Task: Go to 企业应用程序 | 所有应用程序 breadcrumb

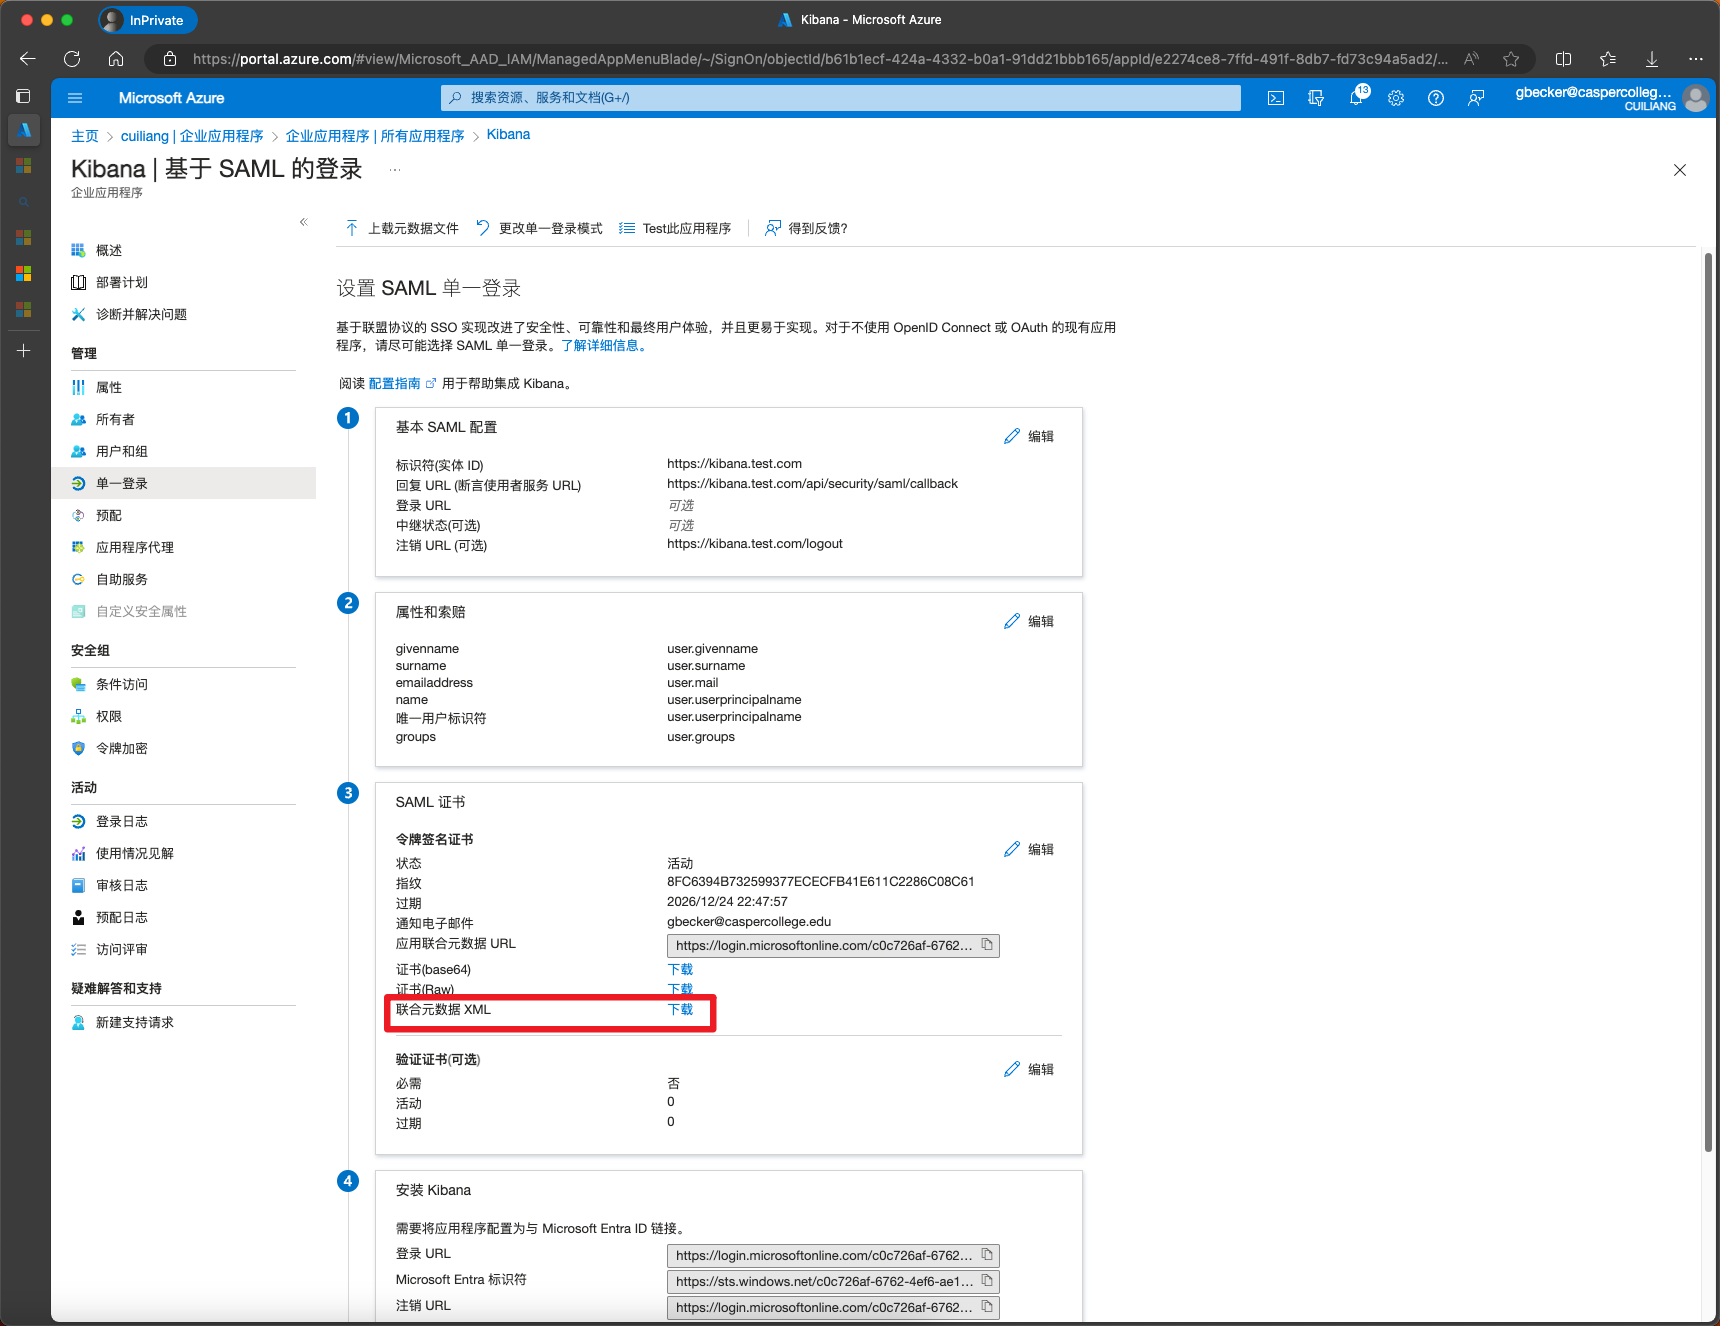Action: click(375, 136)
